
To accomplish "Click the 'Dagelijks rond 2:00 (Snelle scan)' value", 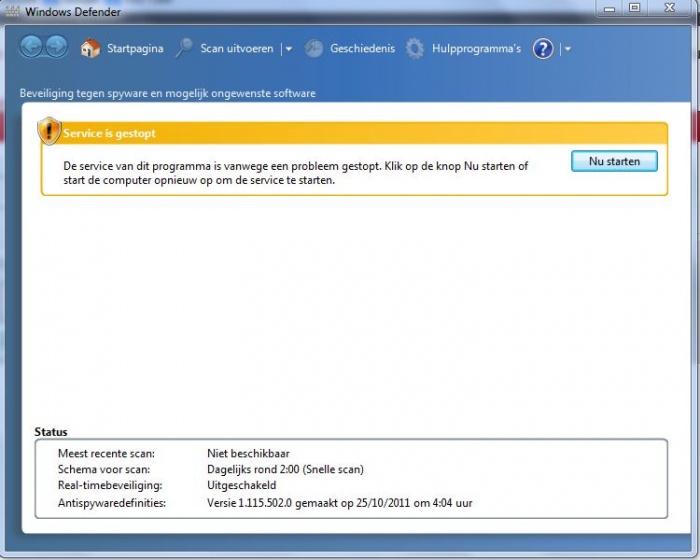I will click(285, 469).
